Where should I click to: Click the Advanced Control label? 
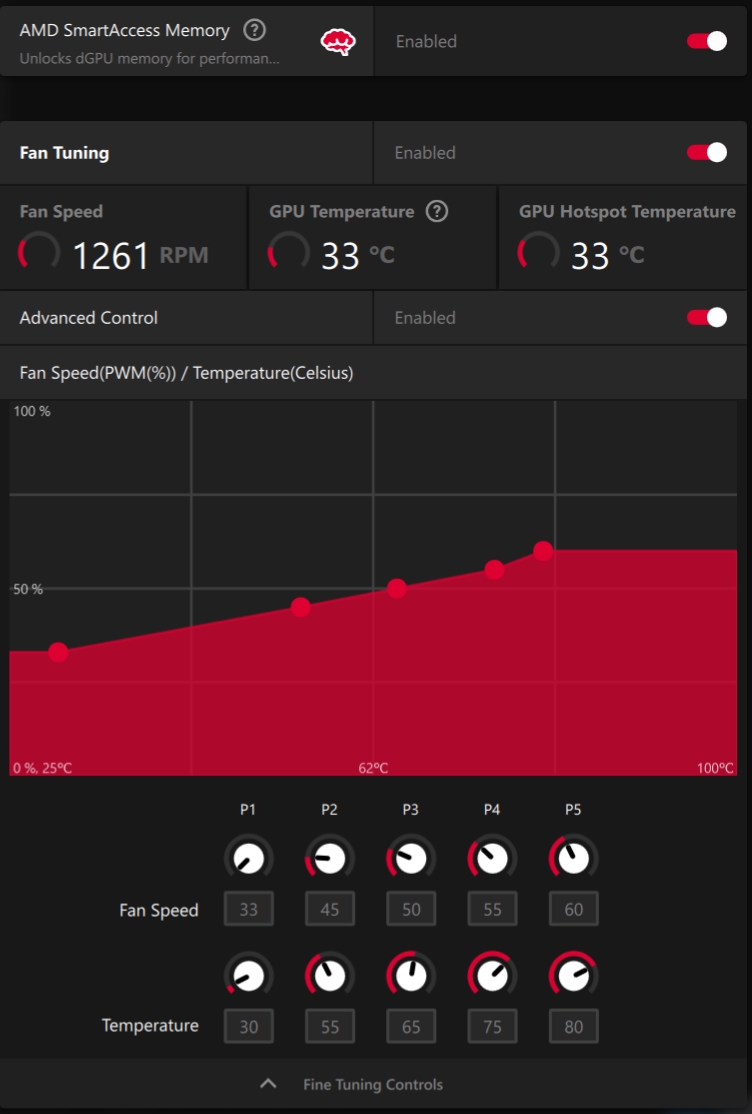tap(89, 318)
